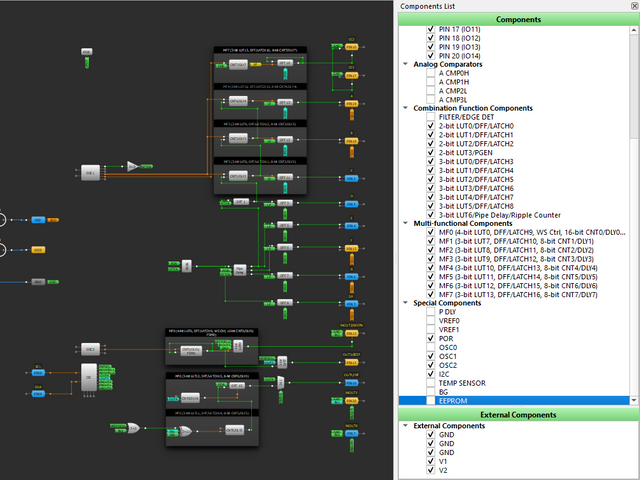Click the OSC1 oscillator block
640x480 pixels.
pyautogui.click(x=90, y=173)
